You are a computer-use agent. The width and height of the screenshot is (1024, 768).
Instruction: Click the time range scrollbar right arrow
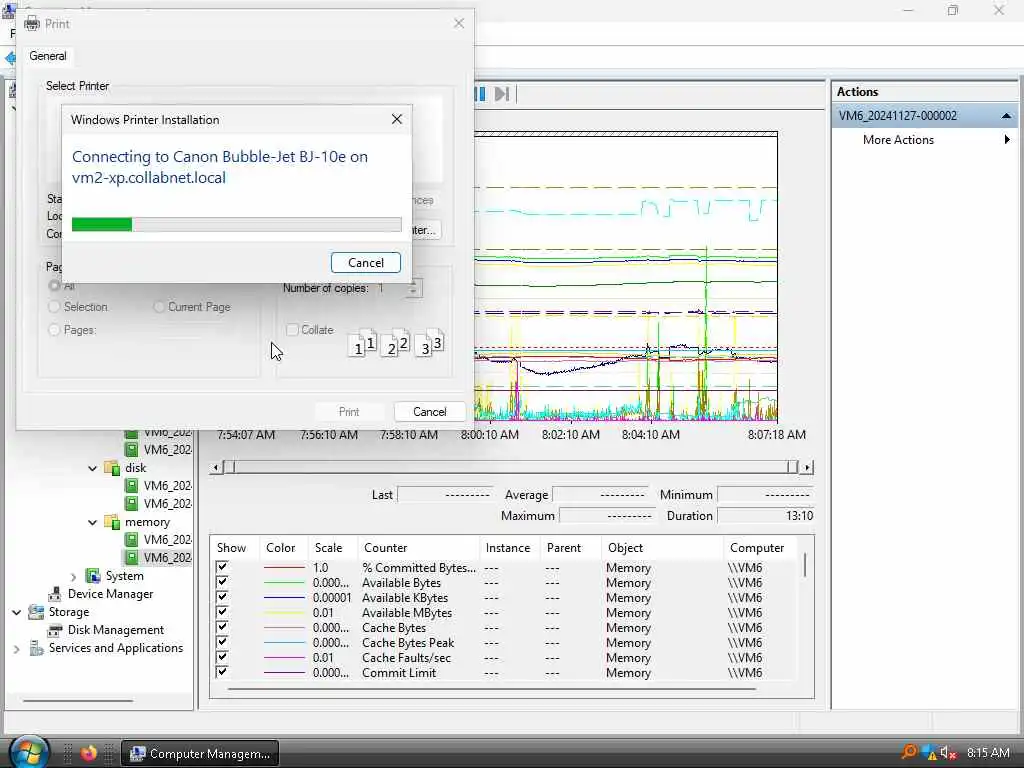point(807,467)
